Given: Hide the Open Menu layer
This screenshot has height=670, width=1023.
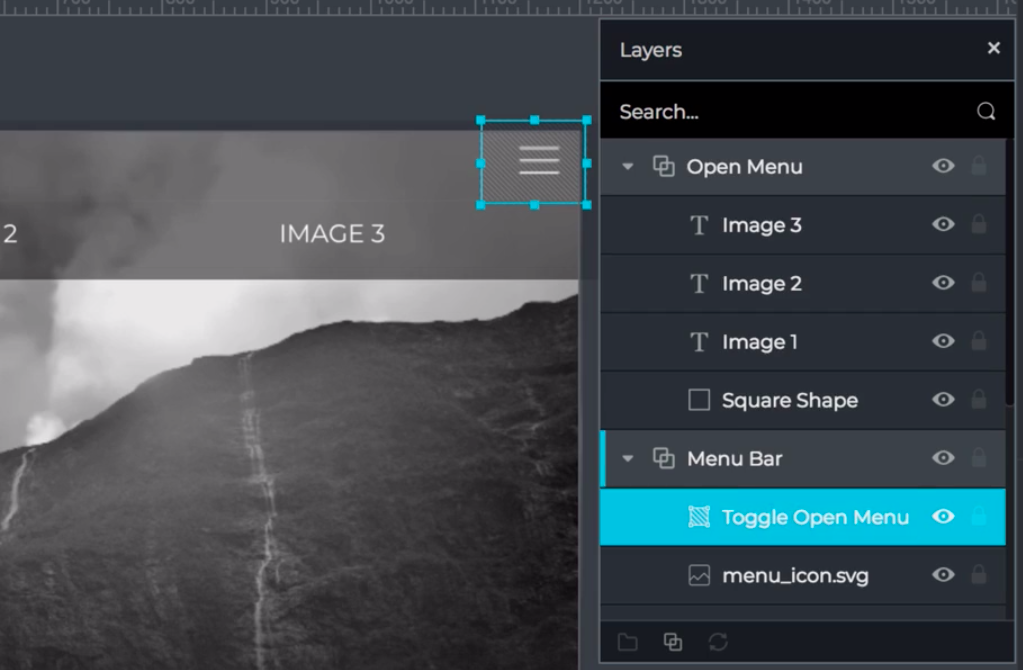Looking at the screenshot, I should pos(943,166).
